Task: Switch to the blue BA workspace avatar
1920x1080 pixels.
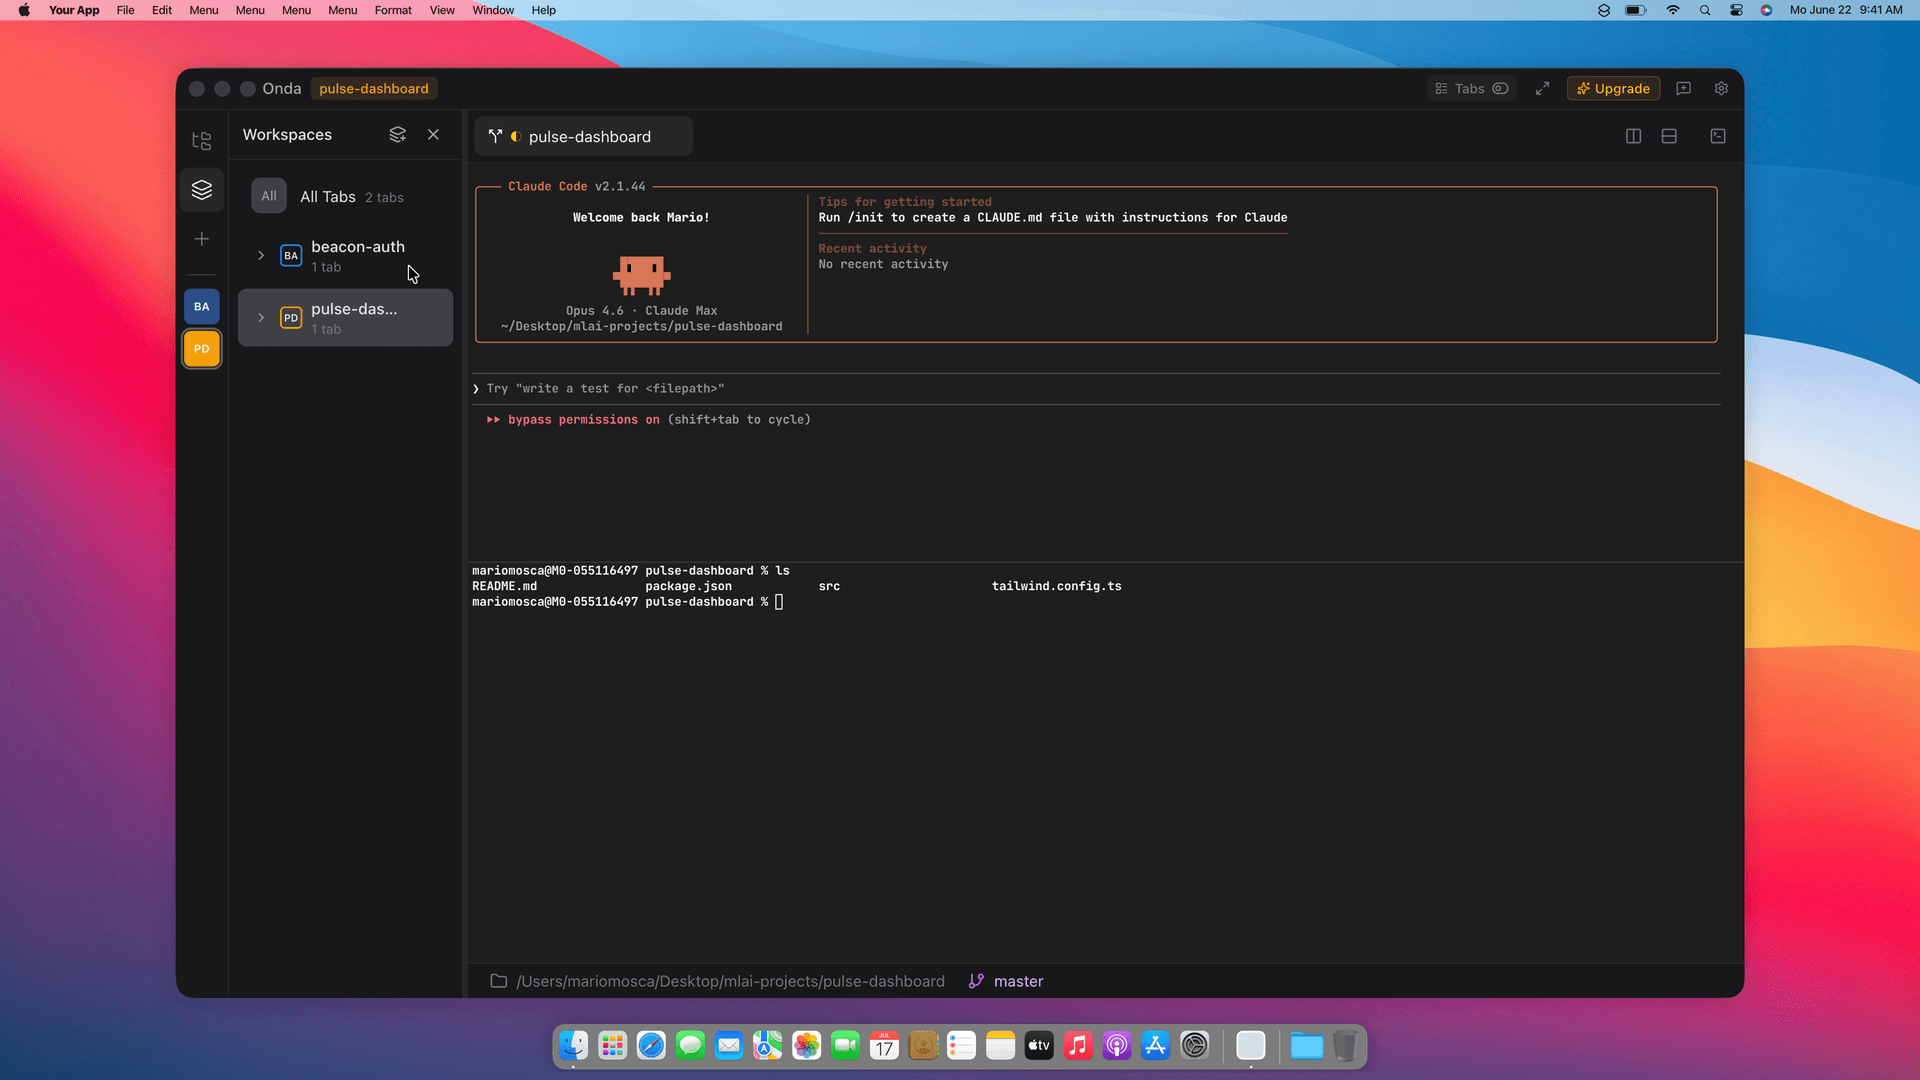Action: [x=201, y=306]
